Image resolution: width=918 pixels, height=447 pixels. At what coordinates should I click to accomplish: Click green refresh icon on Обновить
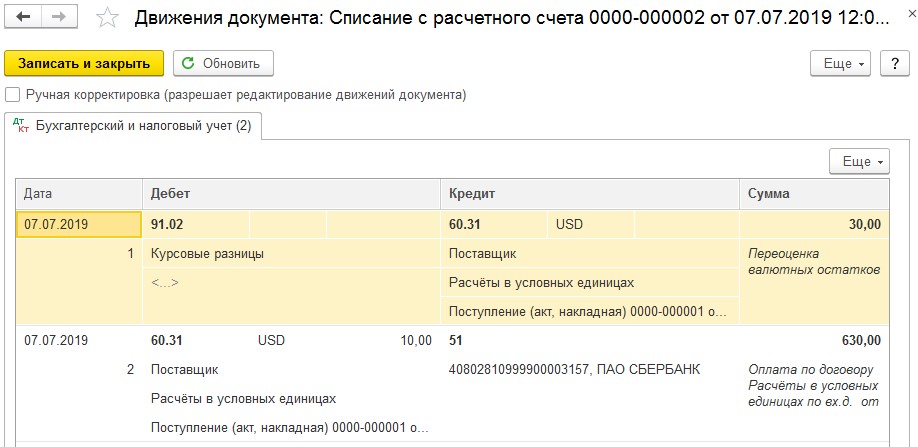pyautogui.click(x=188, y=63)
